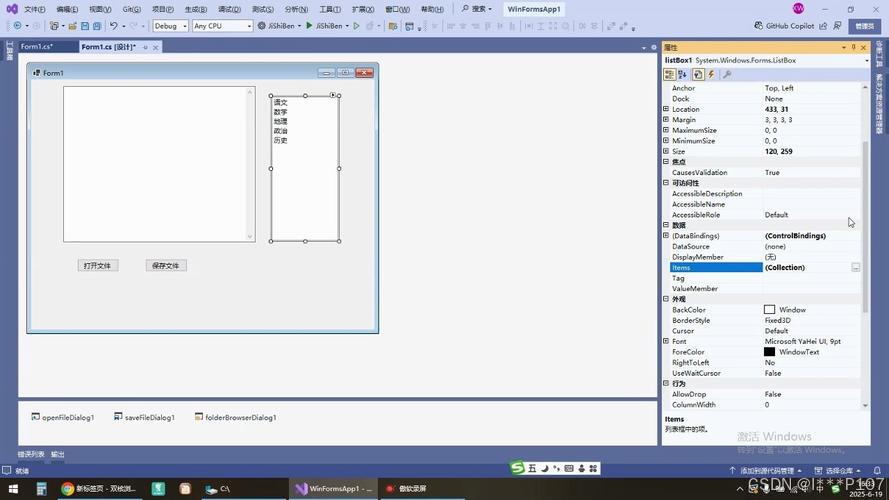The image size is (889, 500).
Task: Click the gear icon before JiShiBen
Action: (x=261, y=26)
